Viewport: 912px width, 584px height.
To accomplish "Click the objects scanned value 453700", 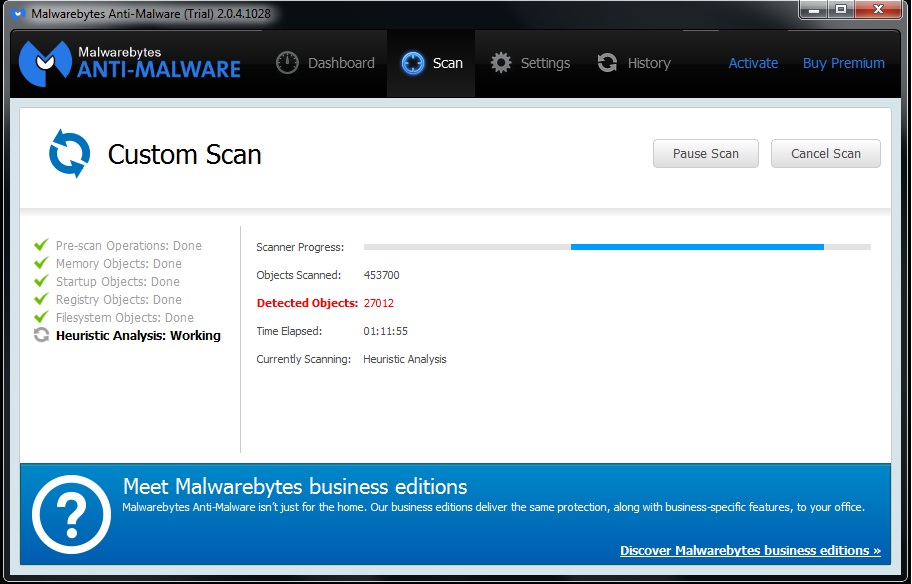I will 382,275.
